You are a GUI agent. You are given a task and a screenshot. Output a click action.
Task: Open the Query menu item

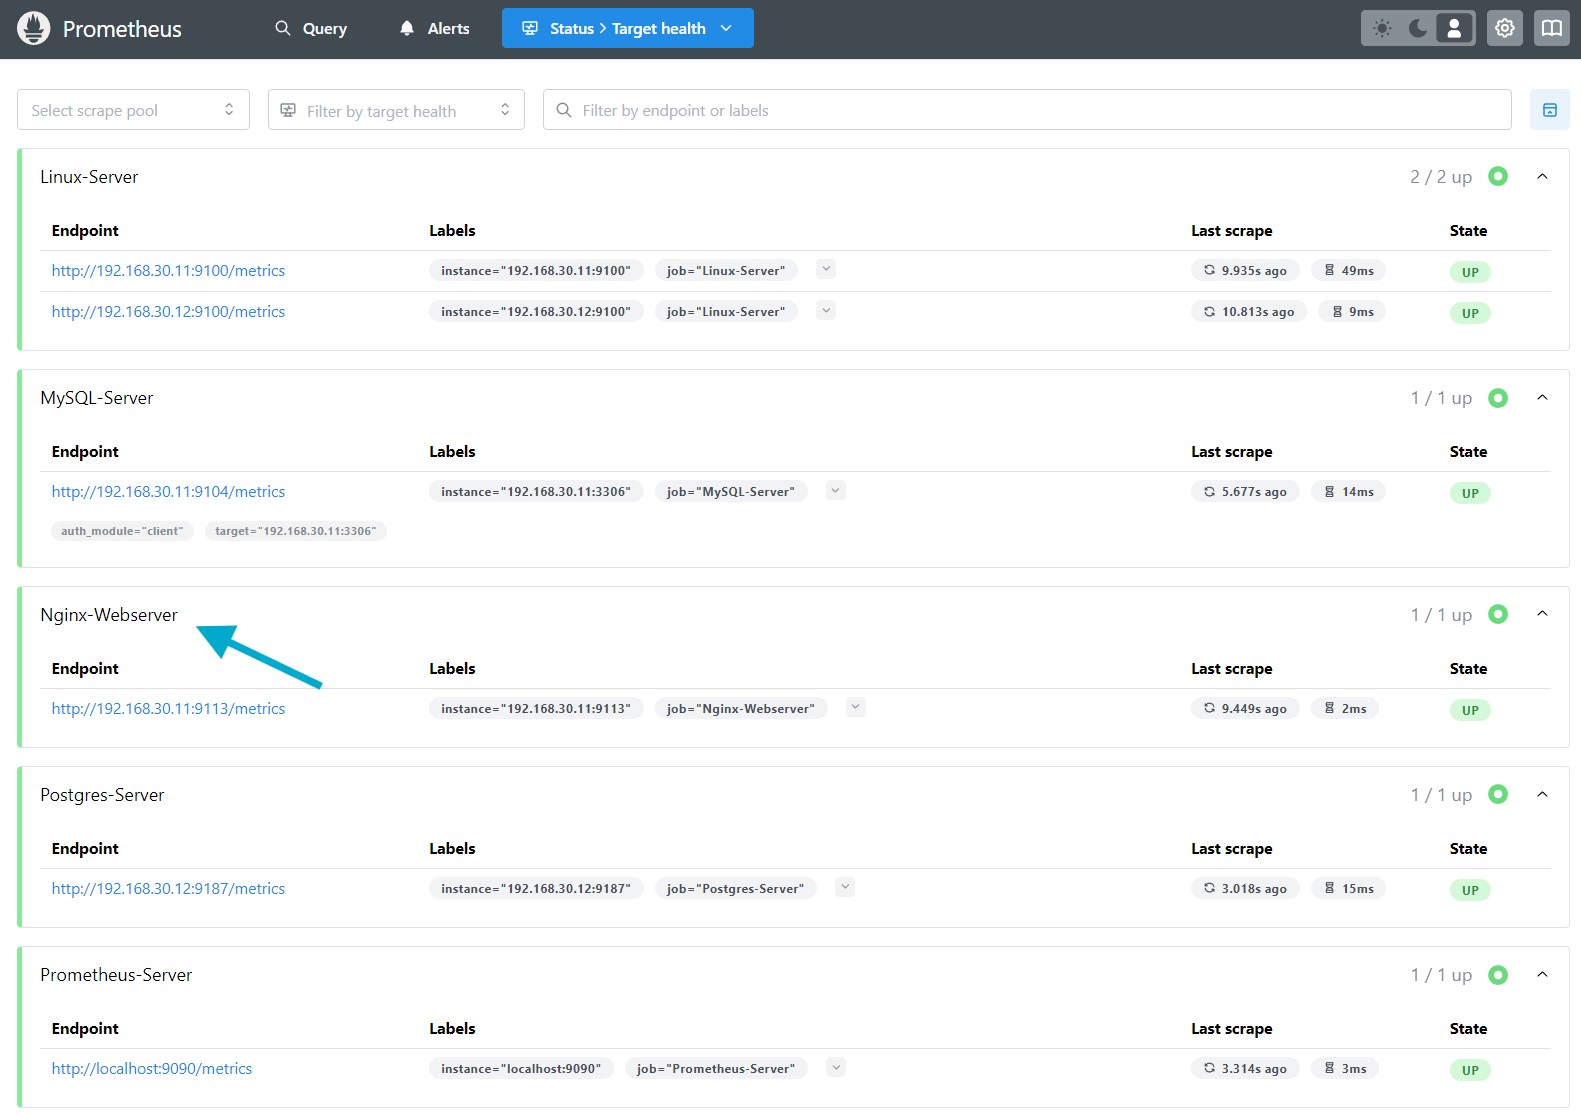point(311,28)
